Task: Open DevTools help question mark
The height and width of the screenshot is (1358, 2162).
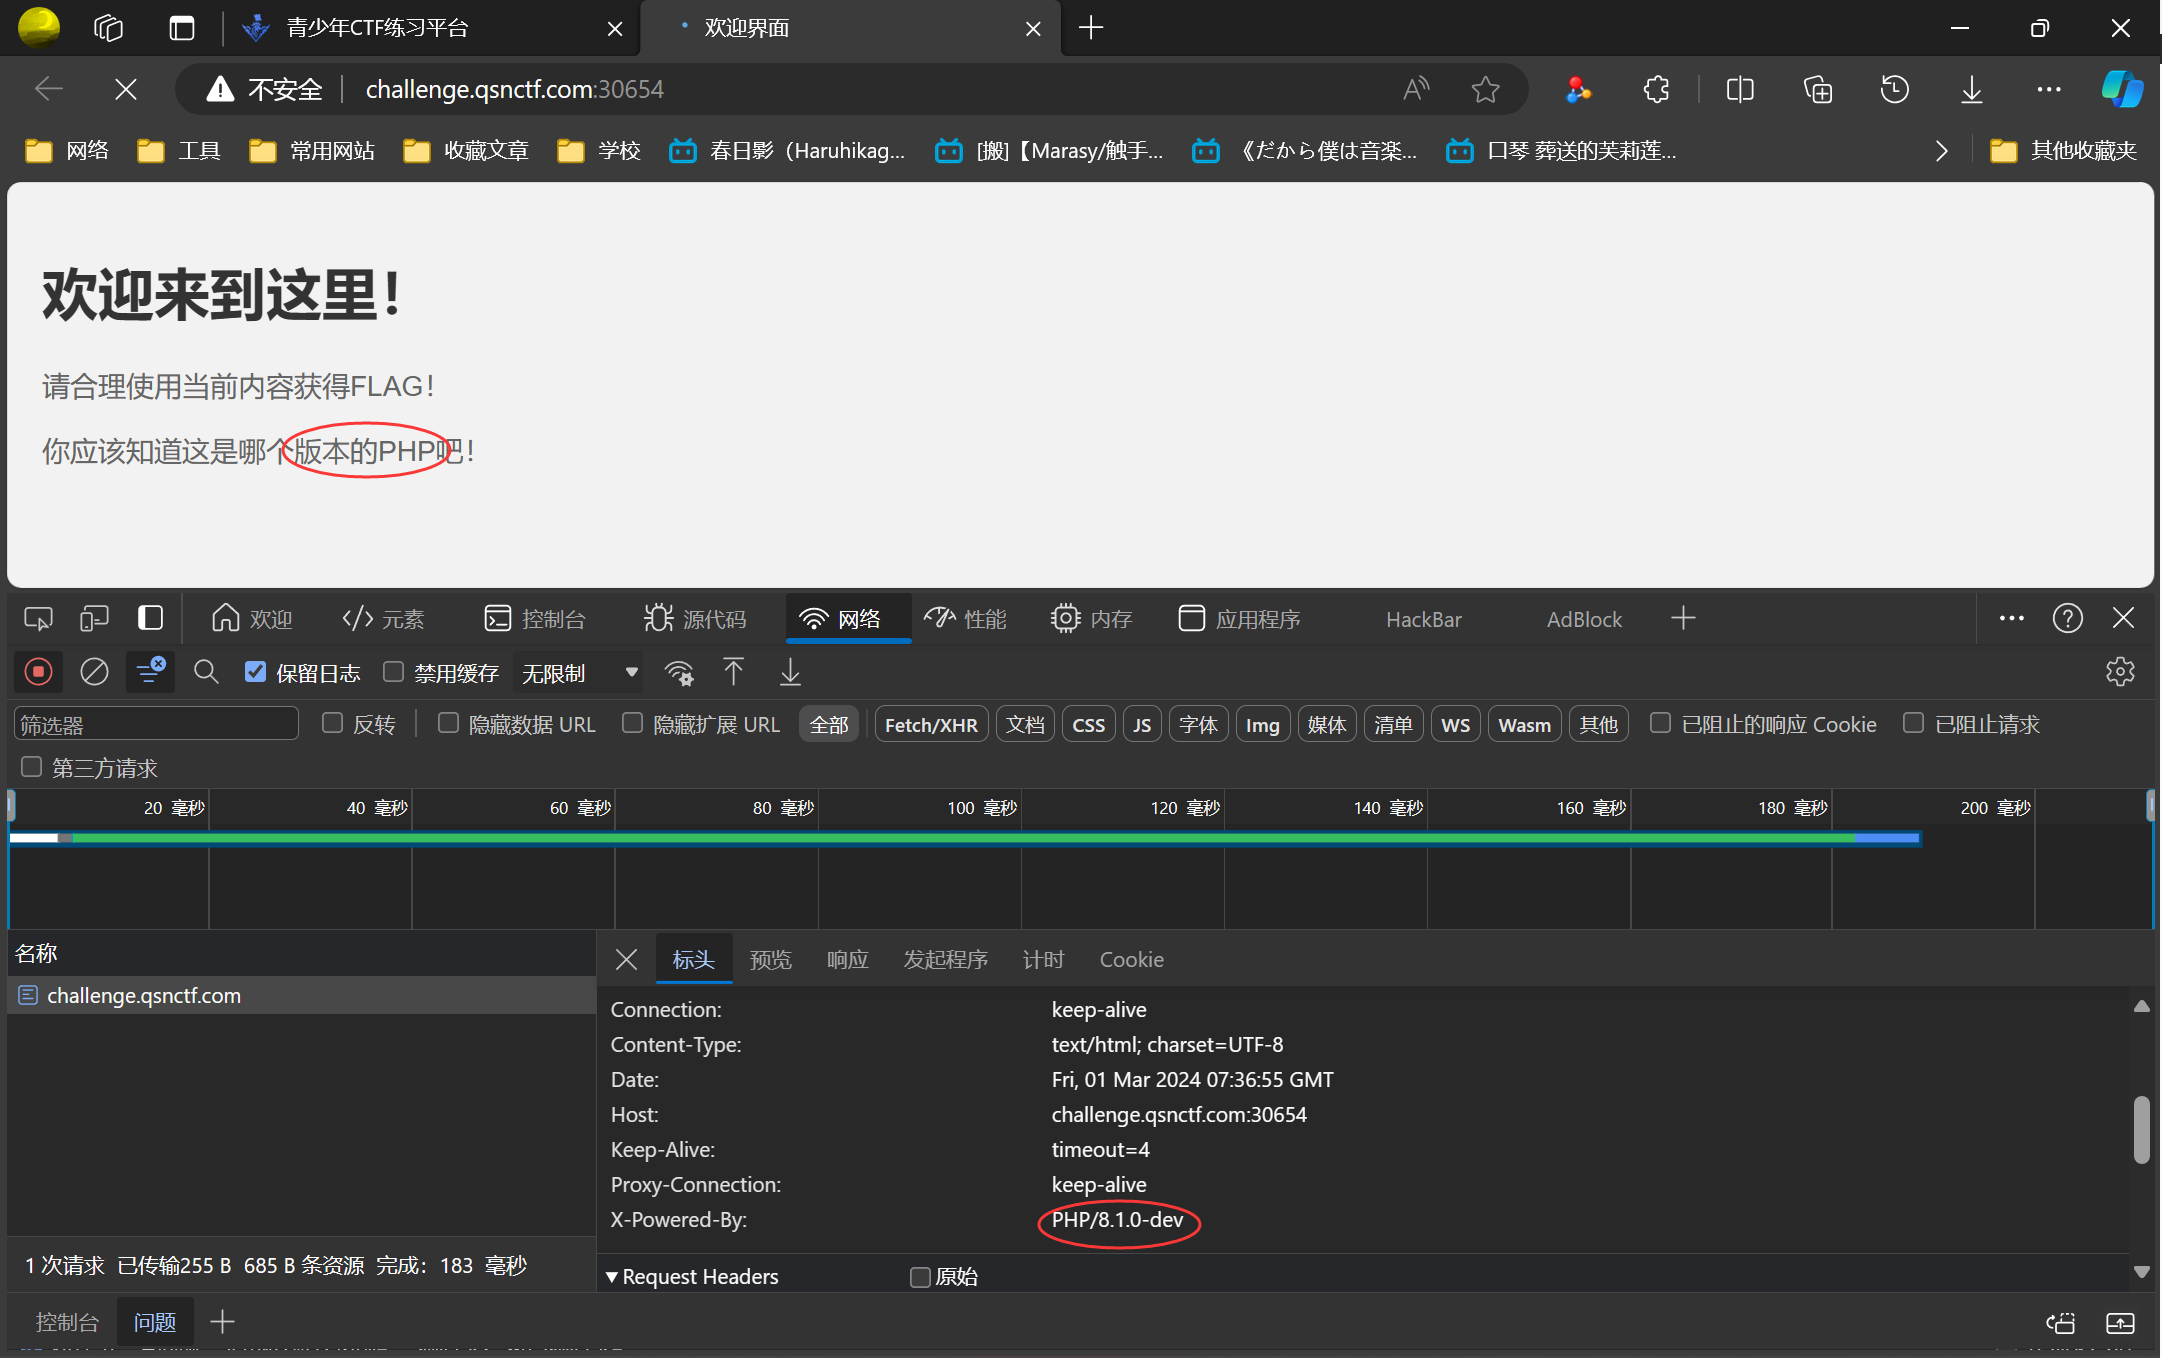Action: pos(2068,619)
